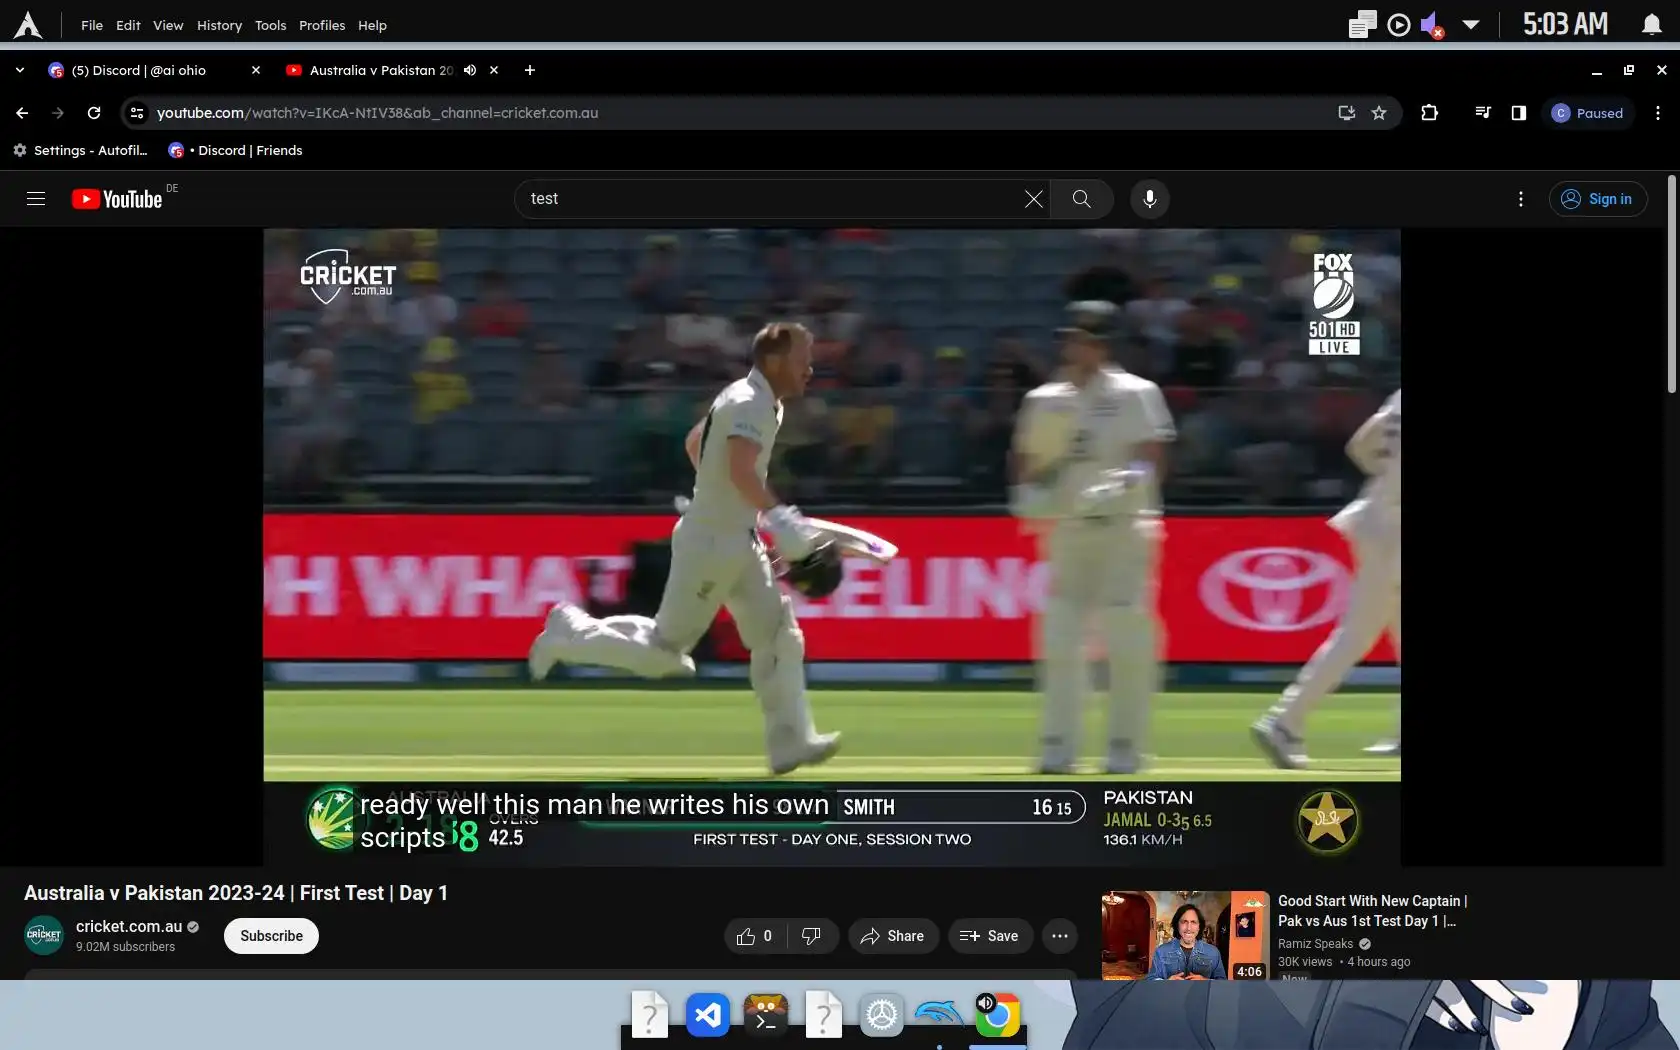Open the cricket.com.au channel name link
The height and width of the screenshot is (1050, 1680).
coord(129,927)
